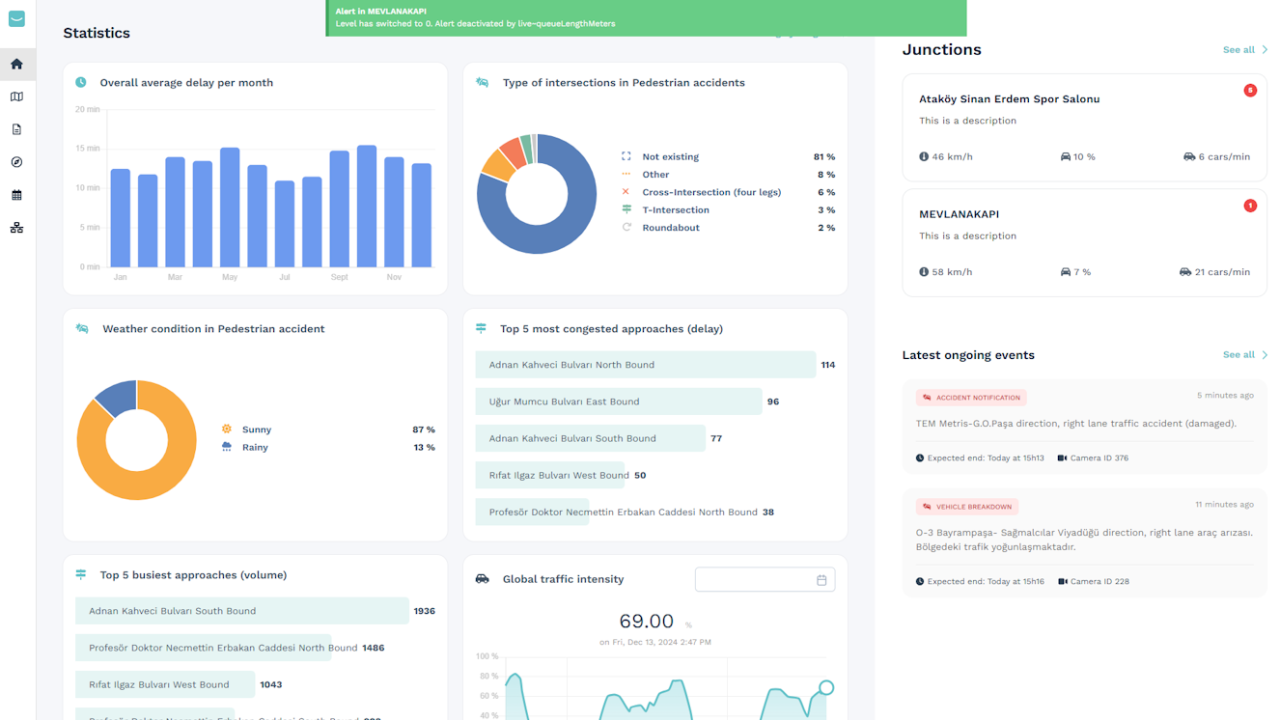This screenshot has width=1280, height=720.
Task: Open the Reports document icon in sidebar
Action: [16, 128]
